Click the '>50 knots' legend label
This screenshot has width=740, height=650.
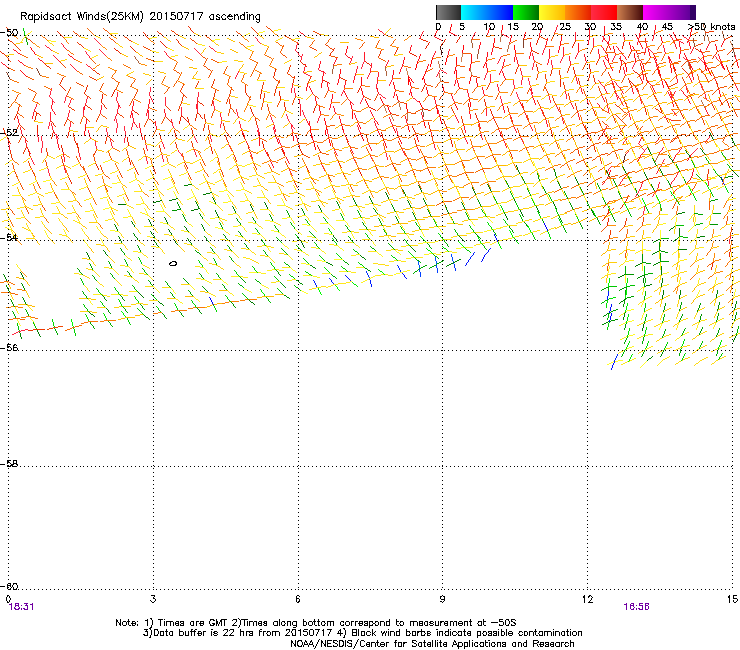(711, 27)
